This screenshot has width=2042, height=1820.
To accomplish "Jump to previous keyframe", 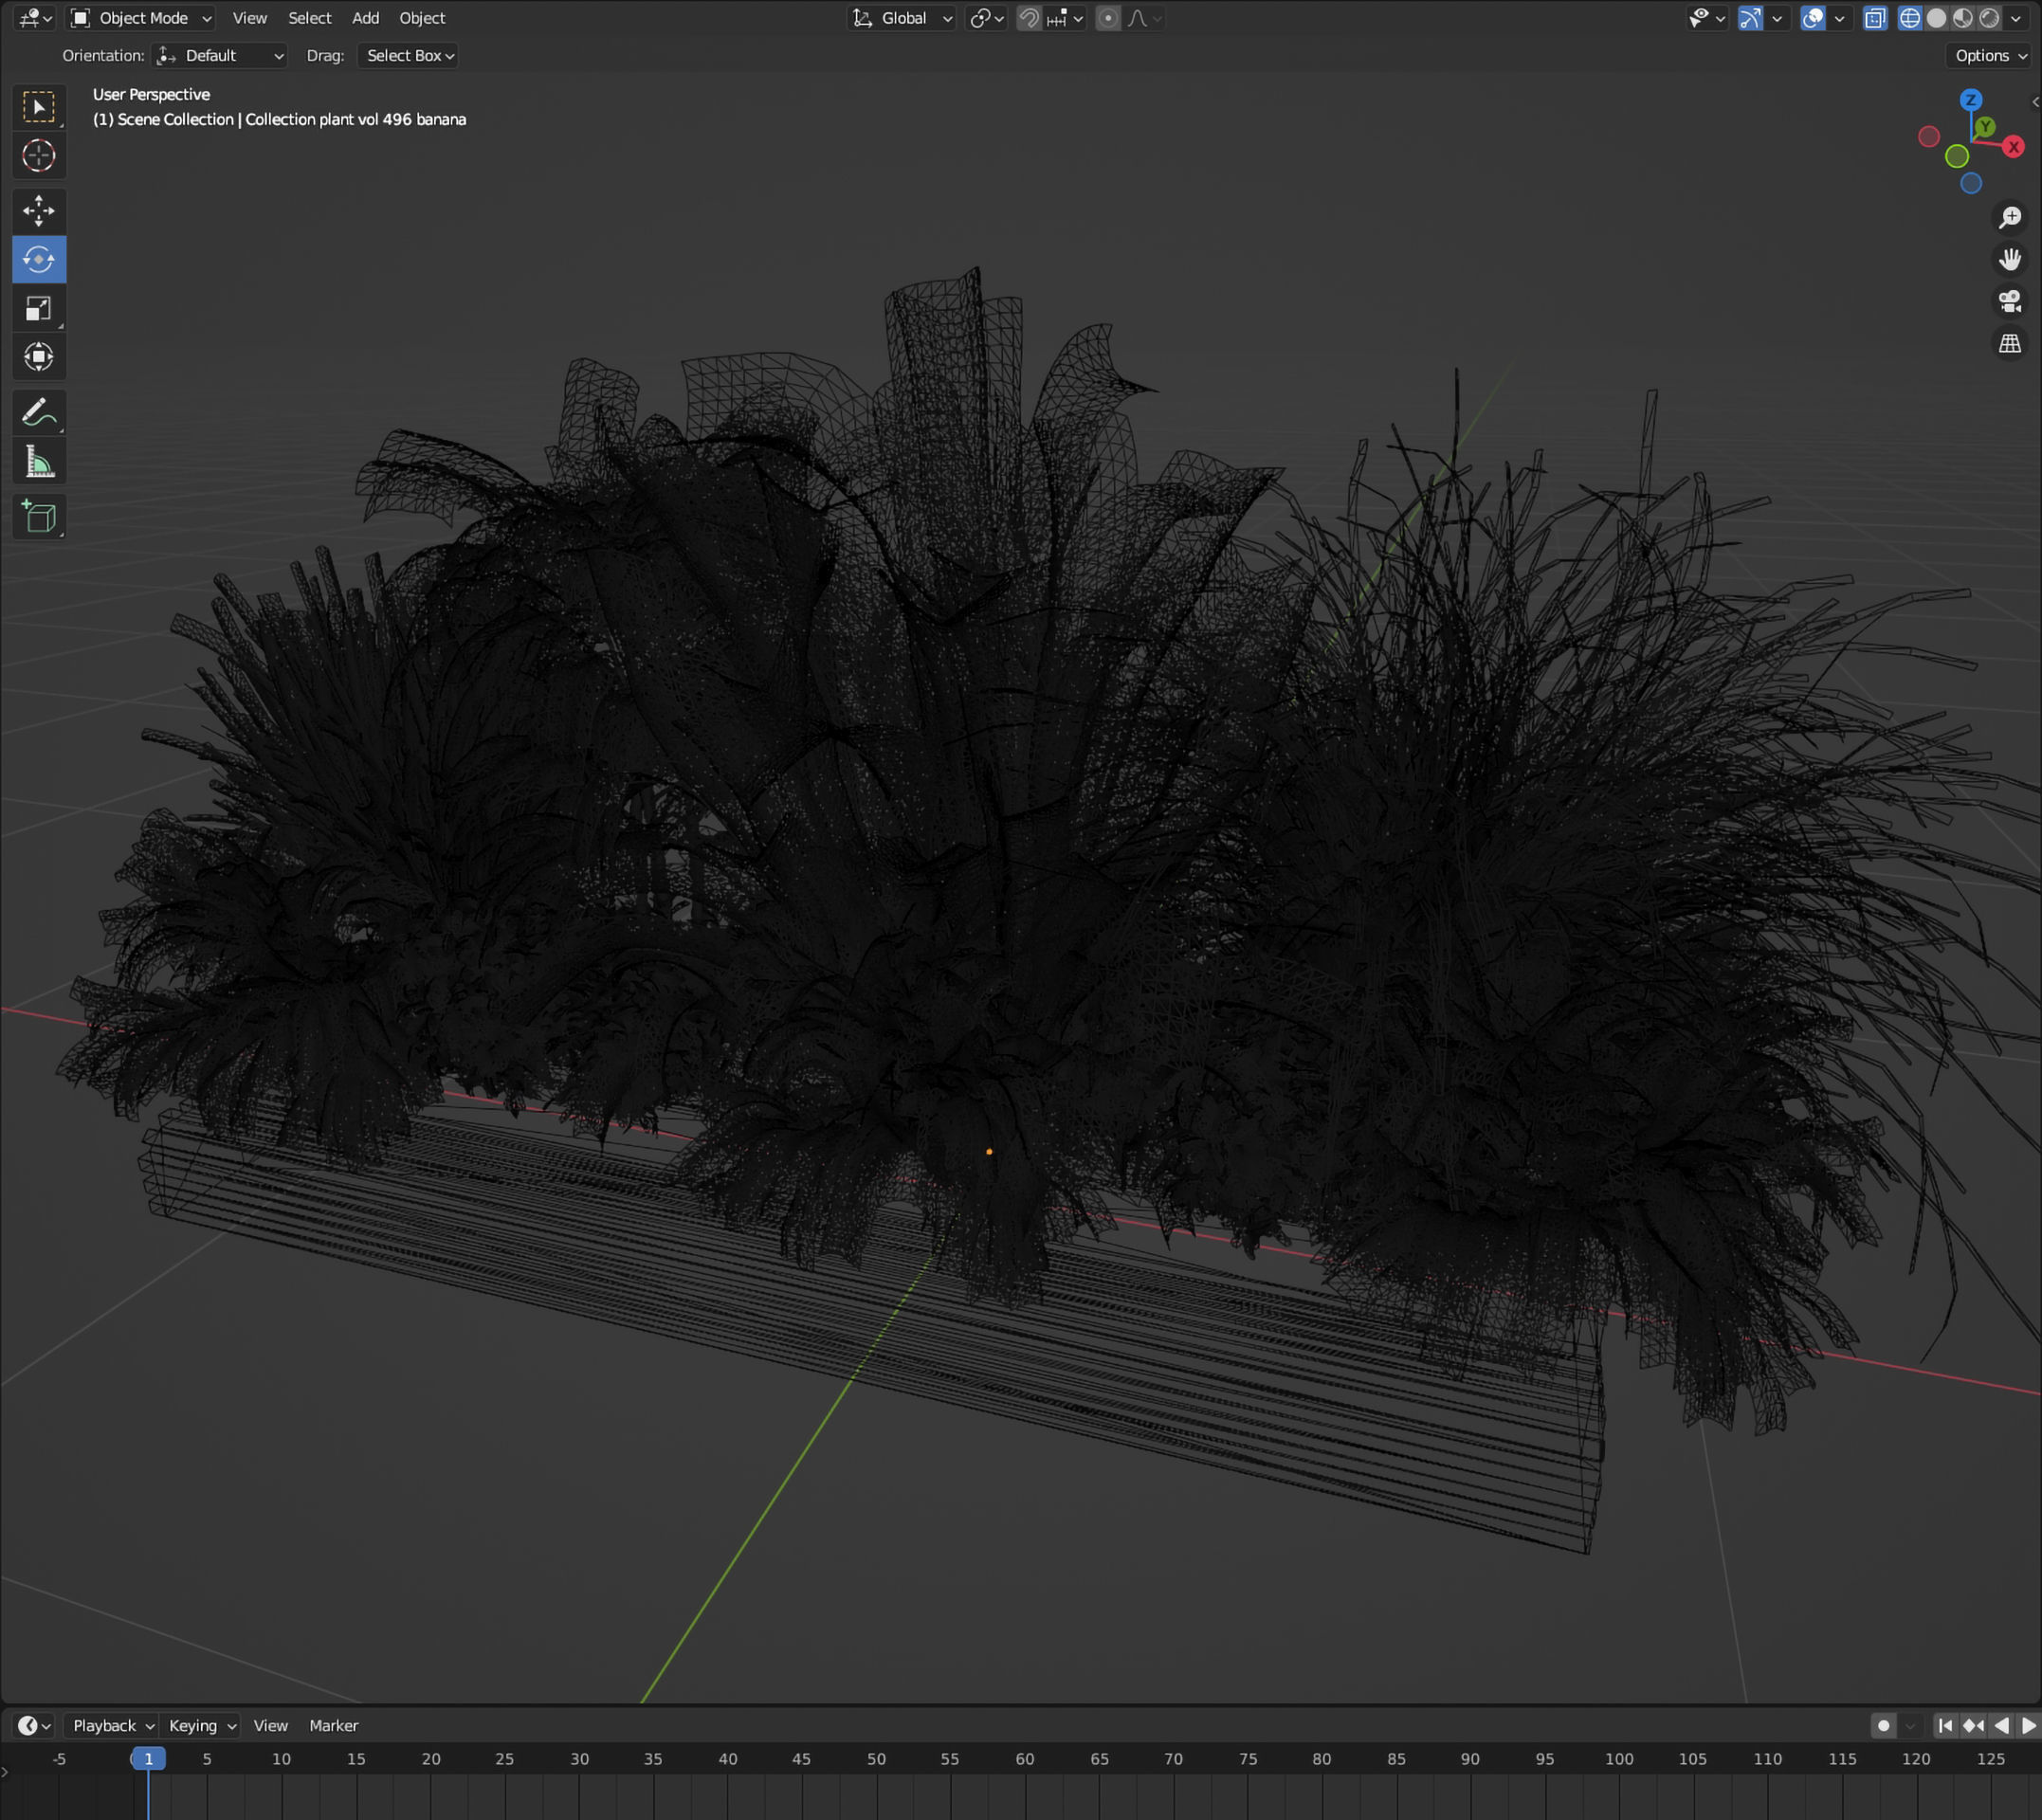I will tap(1973, 1725).
